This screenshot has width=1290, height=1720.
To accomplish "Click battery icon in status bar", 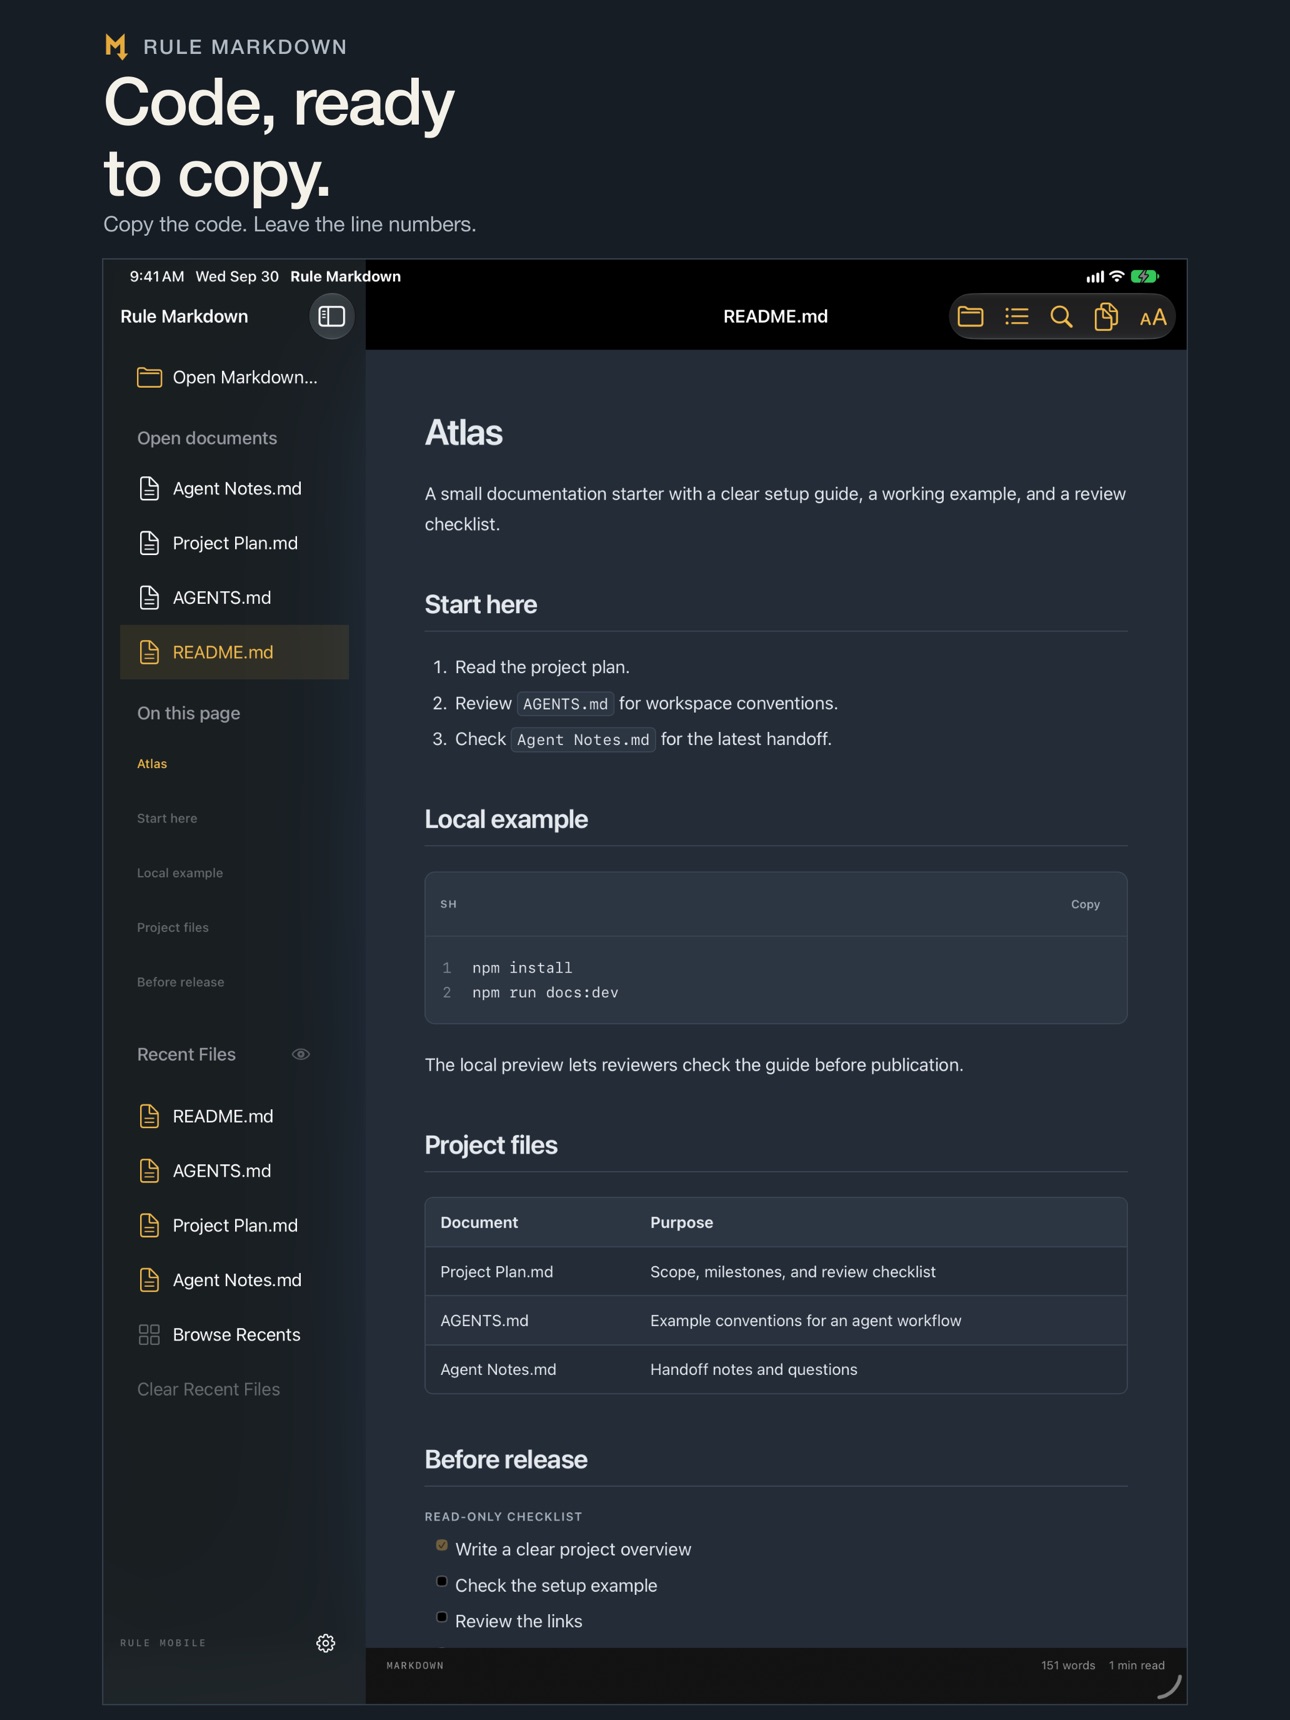I will pyautogui.click(x=1145, y=277).
